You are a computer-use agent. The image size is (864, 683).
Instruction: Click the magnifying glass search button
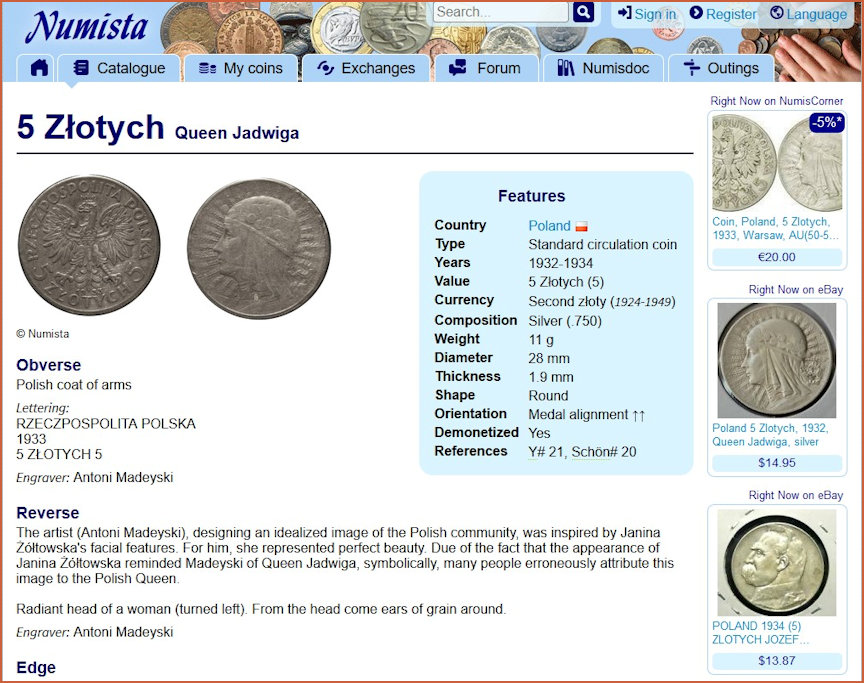point(583,12)
